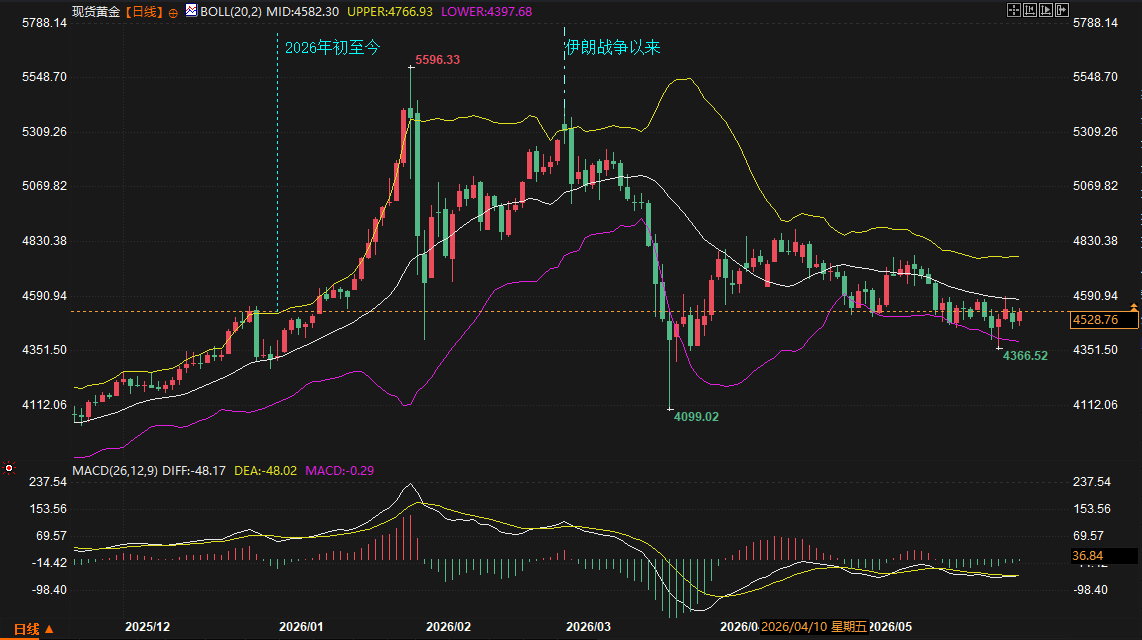The width and height of the screenshot is (1142, 640).
Task: Click the MID:4582.30 value
Action: click(x=302, y=12)
